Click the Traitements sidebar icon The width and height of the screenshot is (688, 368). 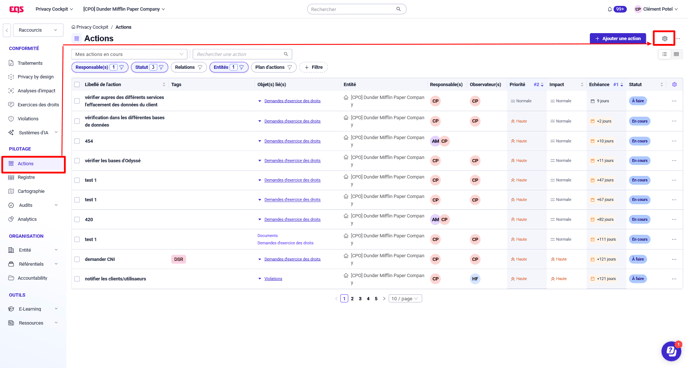(11, 63)
